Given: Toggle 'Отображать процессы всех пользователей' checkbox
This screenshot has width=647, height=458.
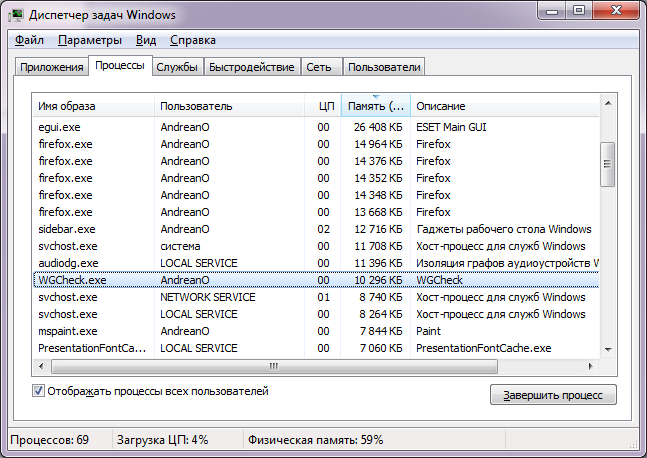Looking at the screenshot, I should click(38, 391).
